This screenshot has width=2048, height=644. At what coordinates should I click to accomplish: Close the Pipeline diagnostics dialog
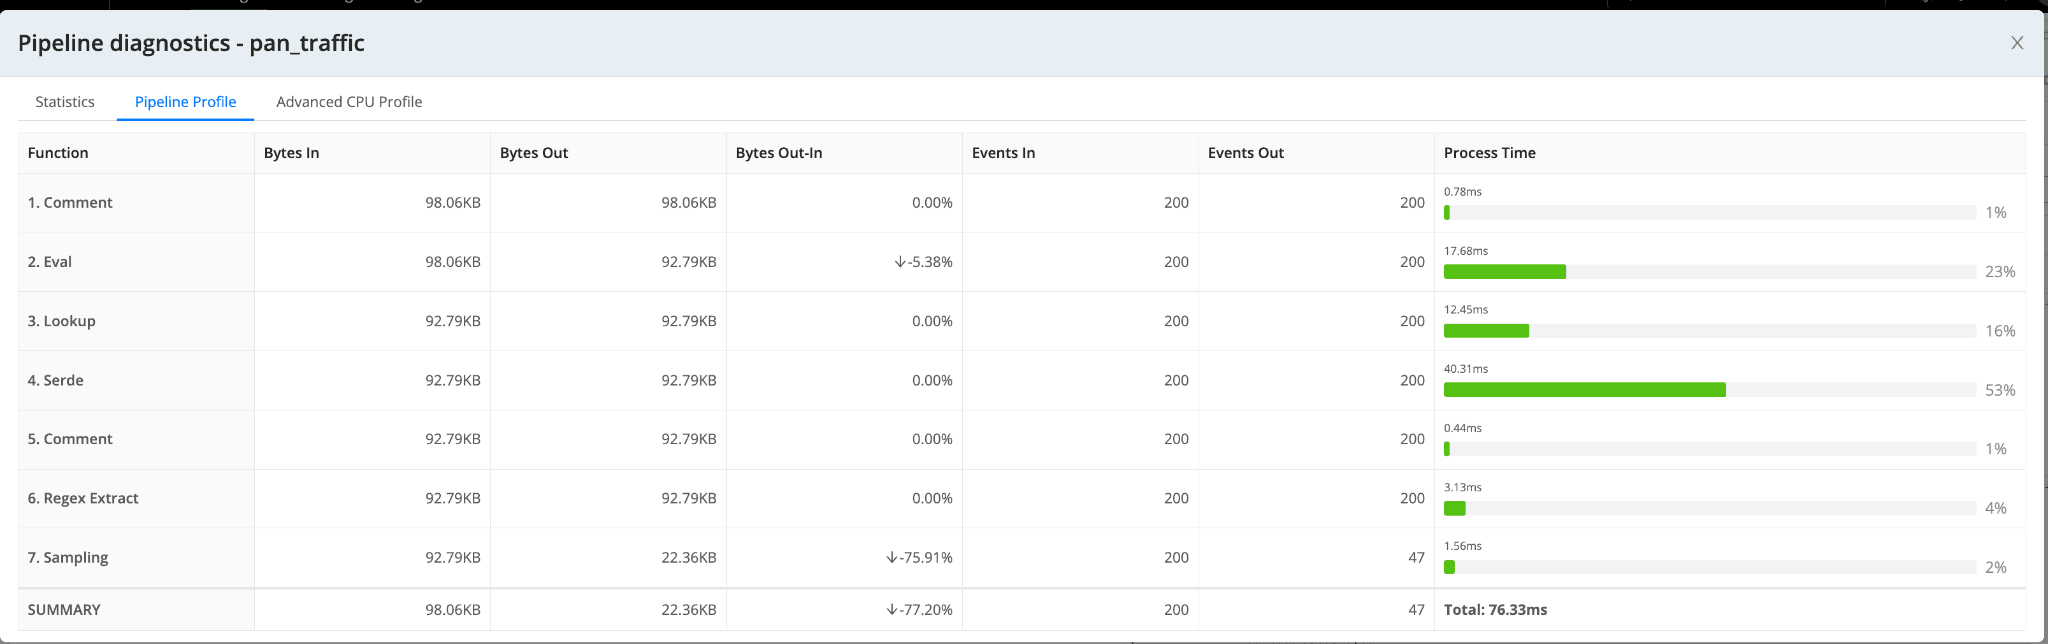click(x=2017, y=43)
